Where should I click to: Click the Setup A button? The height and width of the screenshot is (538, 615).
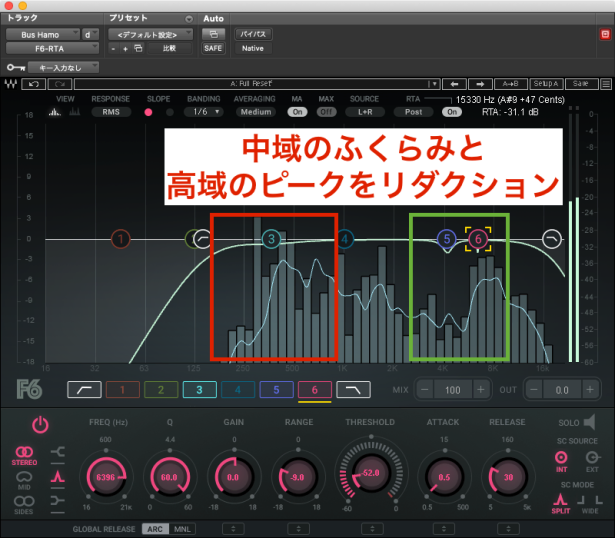[x=546, y=84]
